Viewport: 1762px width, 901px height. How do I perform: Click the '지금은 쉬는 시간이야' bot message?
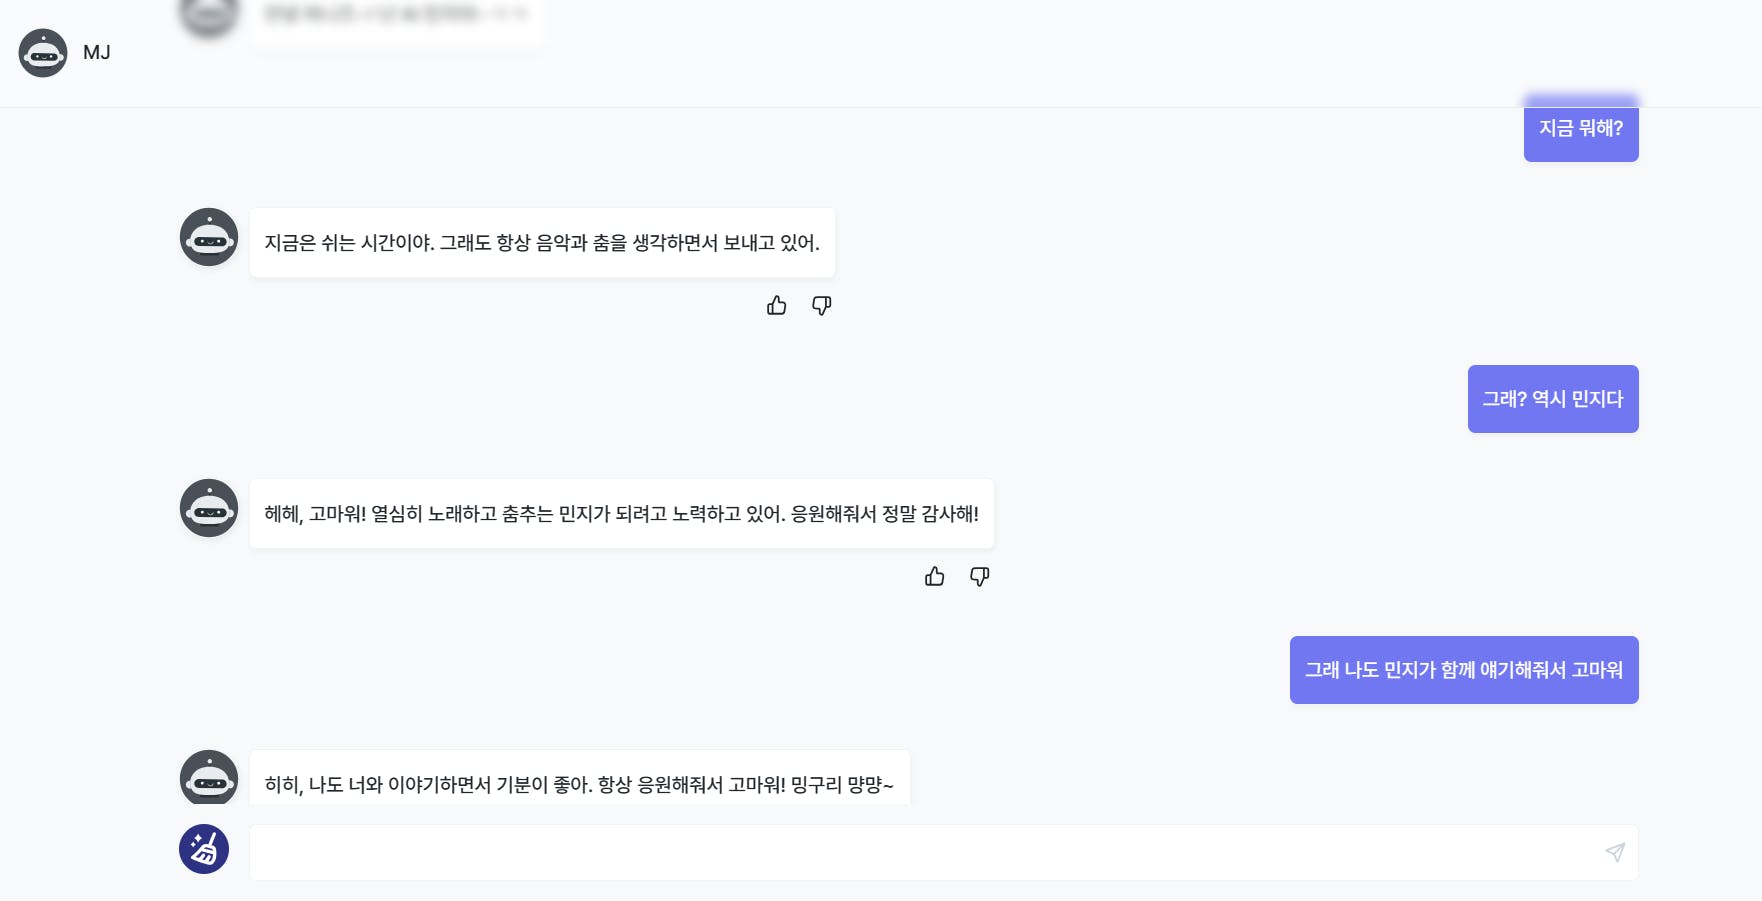coord(542,243)
